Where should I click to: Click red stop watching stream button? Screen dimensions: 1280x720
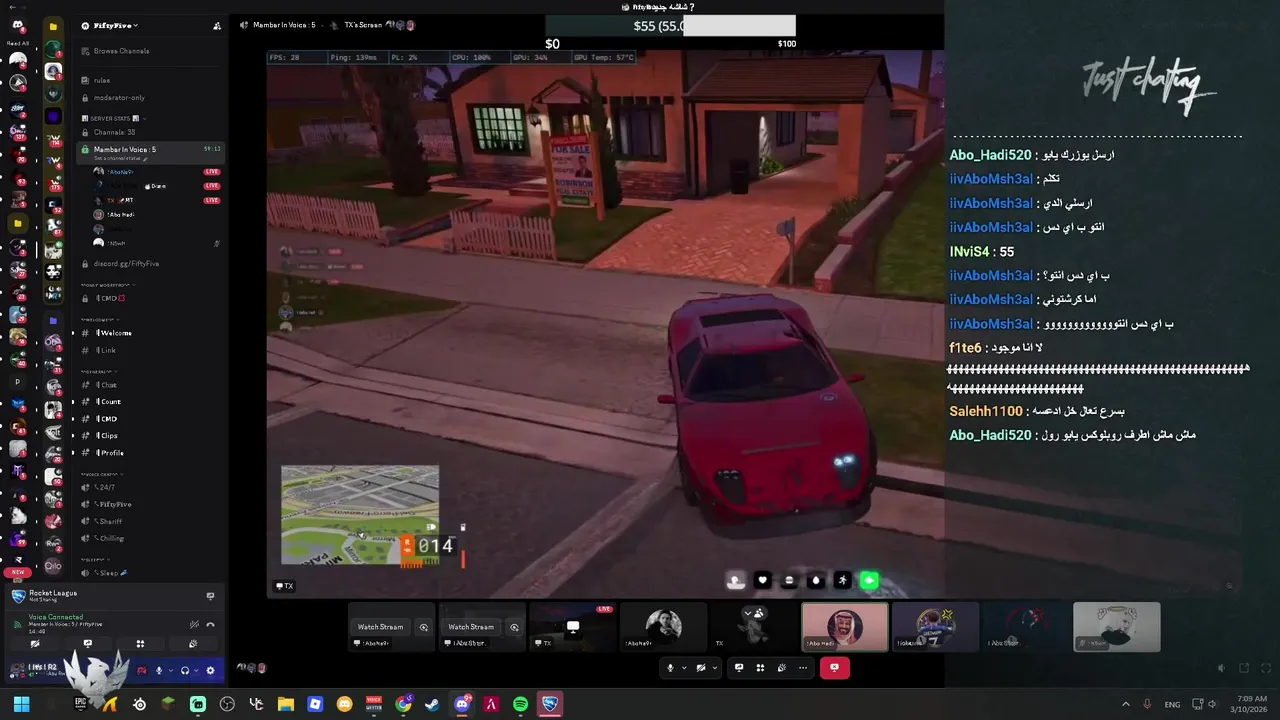click(x=835, y=668)
